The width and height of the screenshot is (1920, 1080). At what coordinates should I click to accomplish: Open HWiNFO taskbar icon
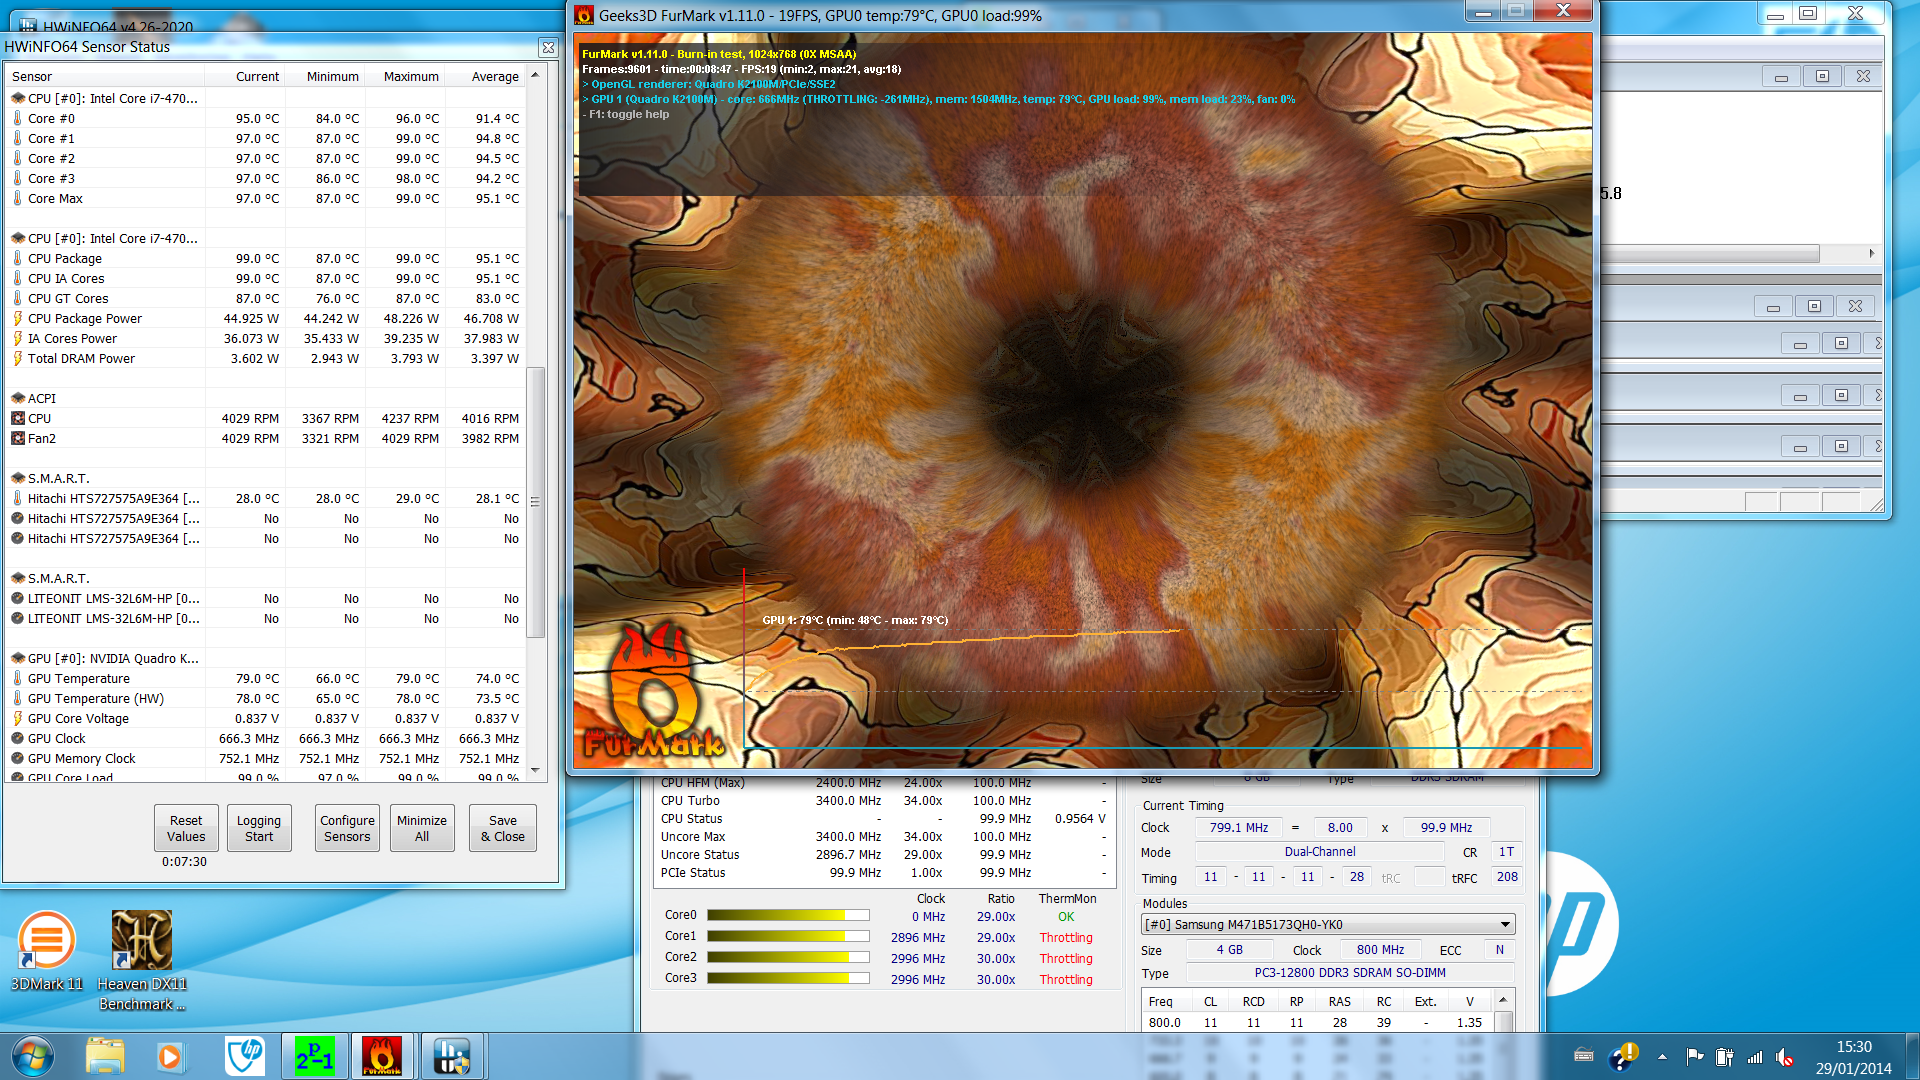point(451,1056)
